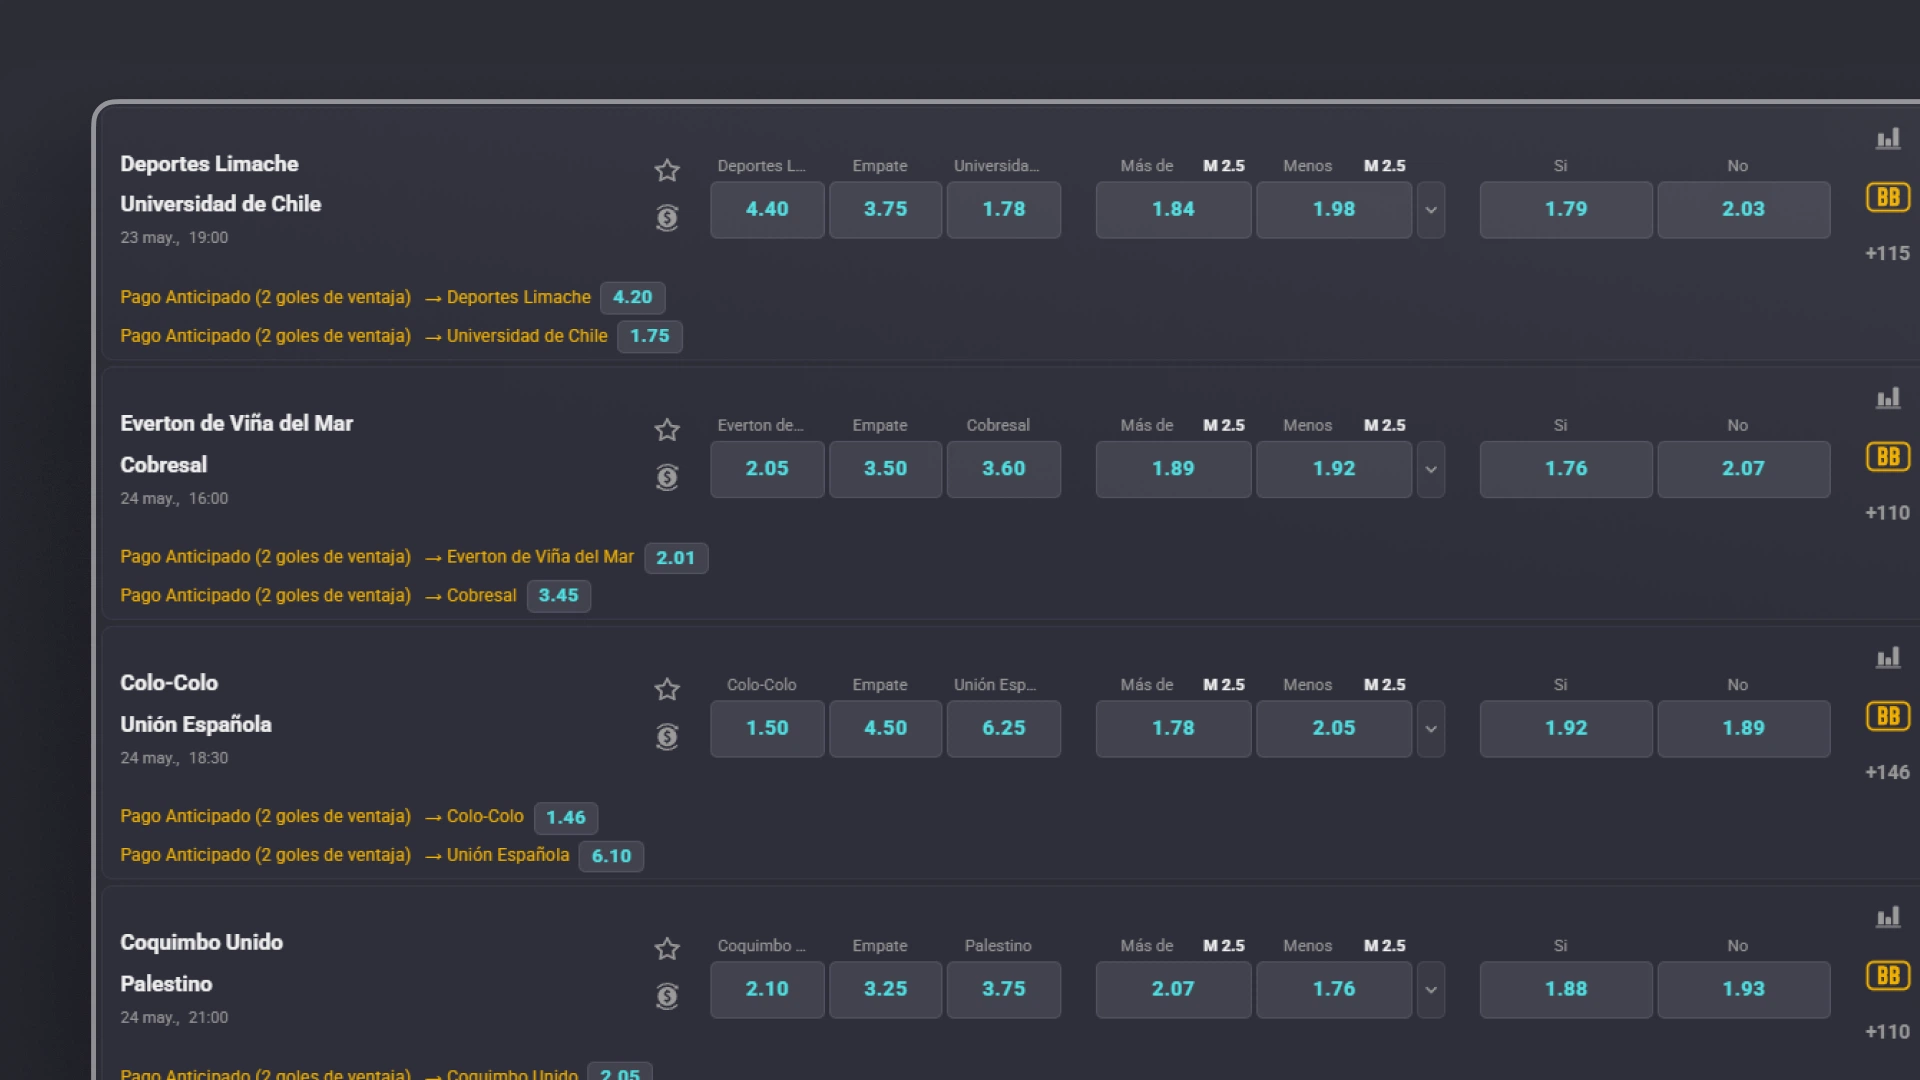Expand totals dropdown in Deportes Limache row

point(1431,210)
